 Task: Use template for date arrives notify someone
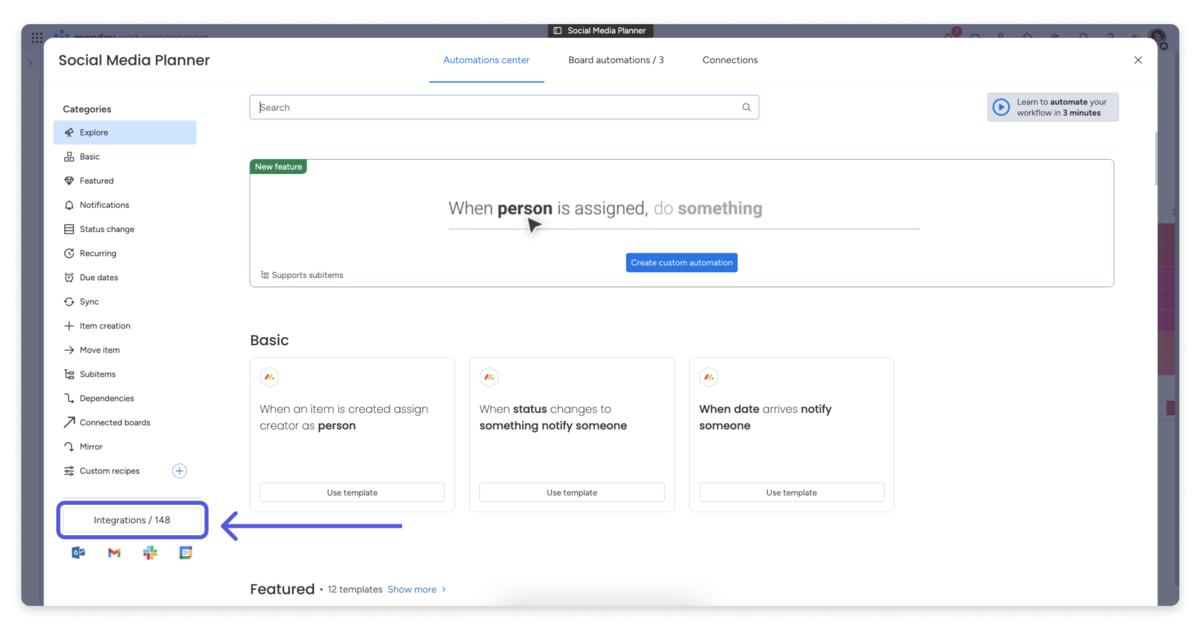point(792,492)
